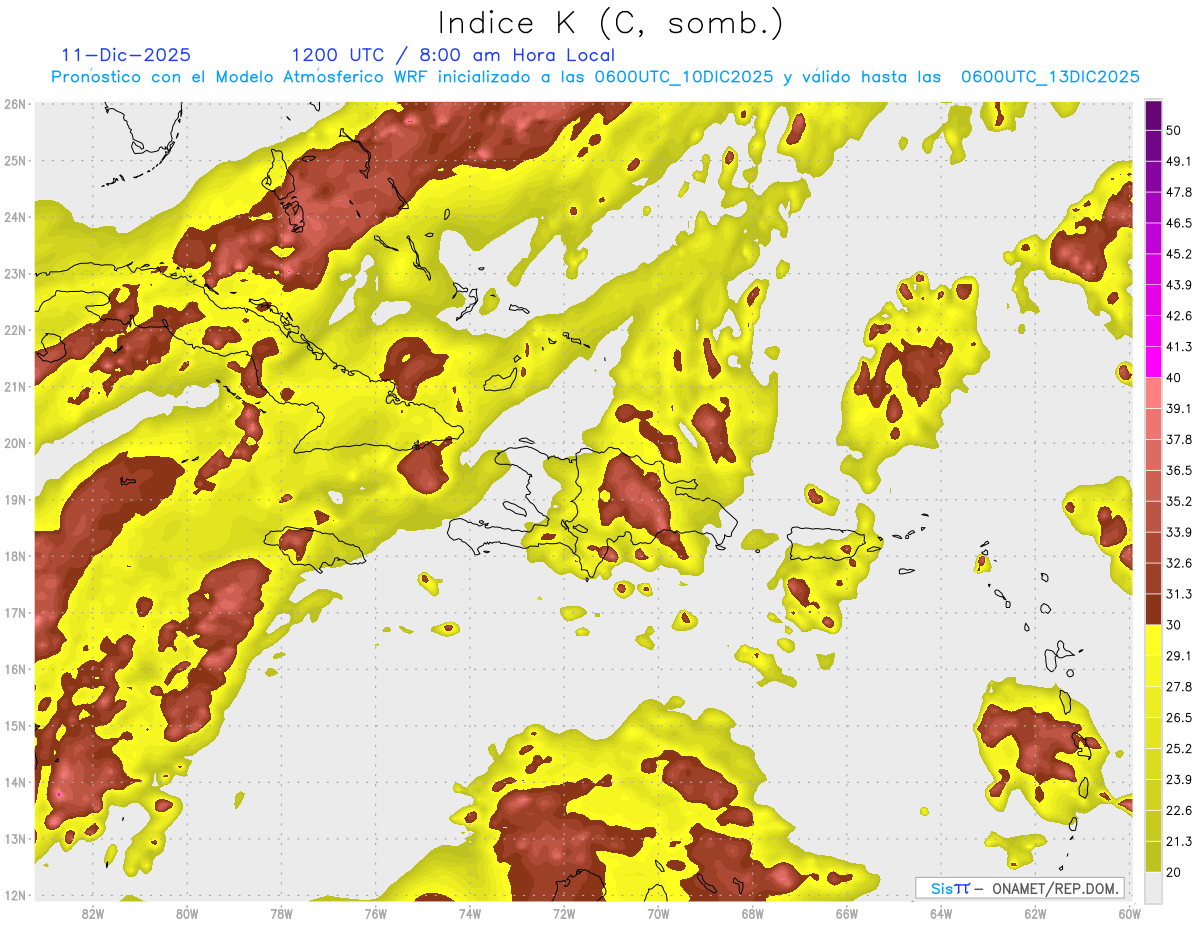Screen dimensions: 1200x927
Task: Click the colorbar value "30"
Action: 1176,625
